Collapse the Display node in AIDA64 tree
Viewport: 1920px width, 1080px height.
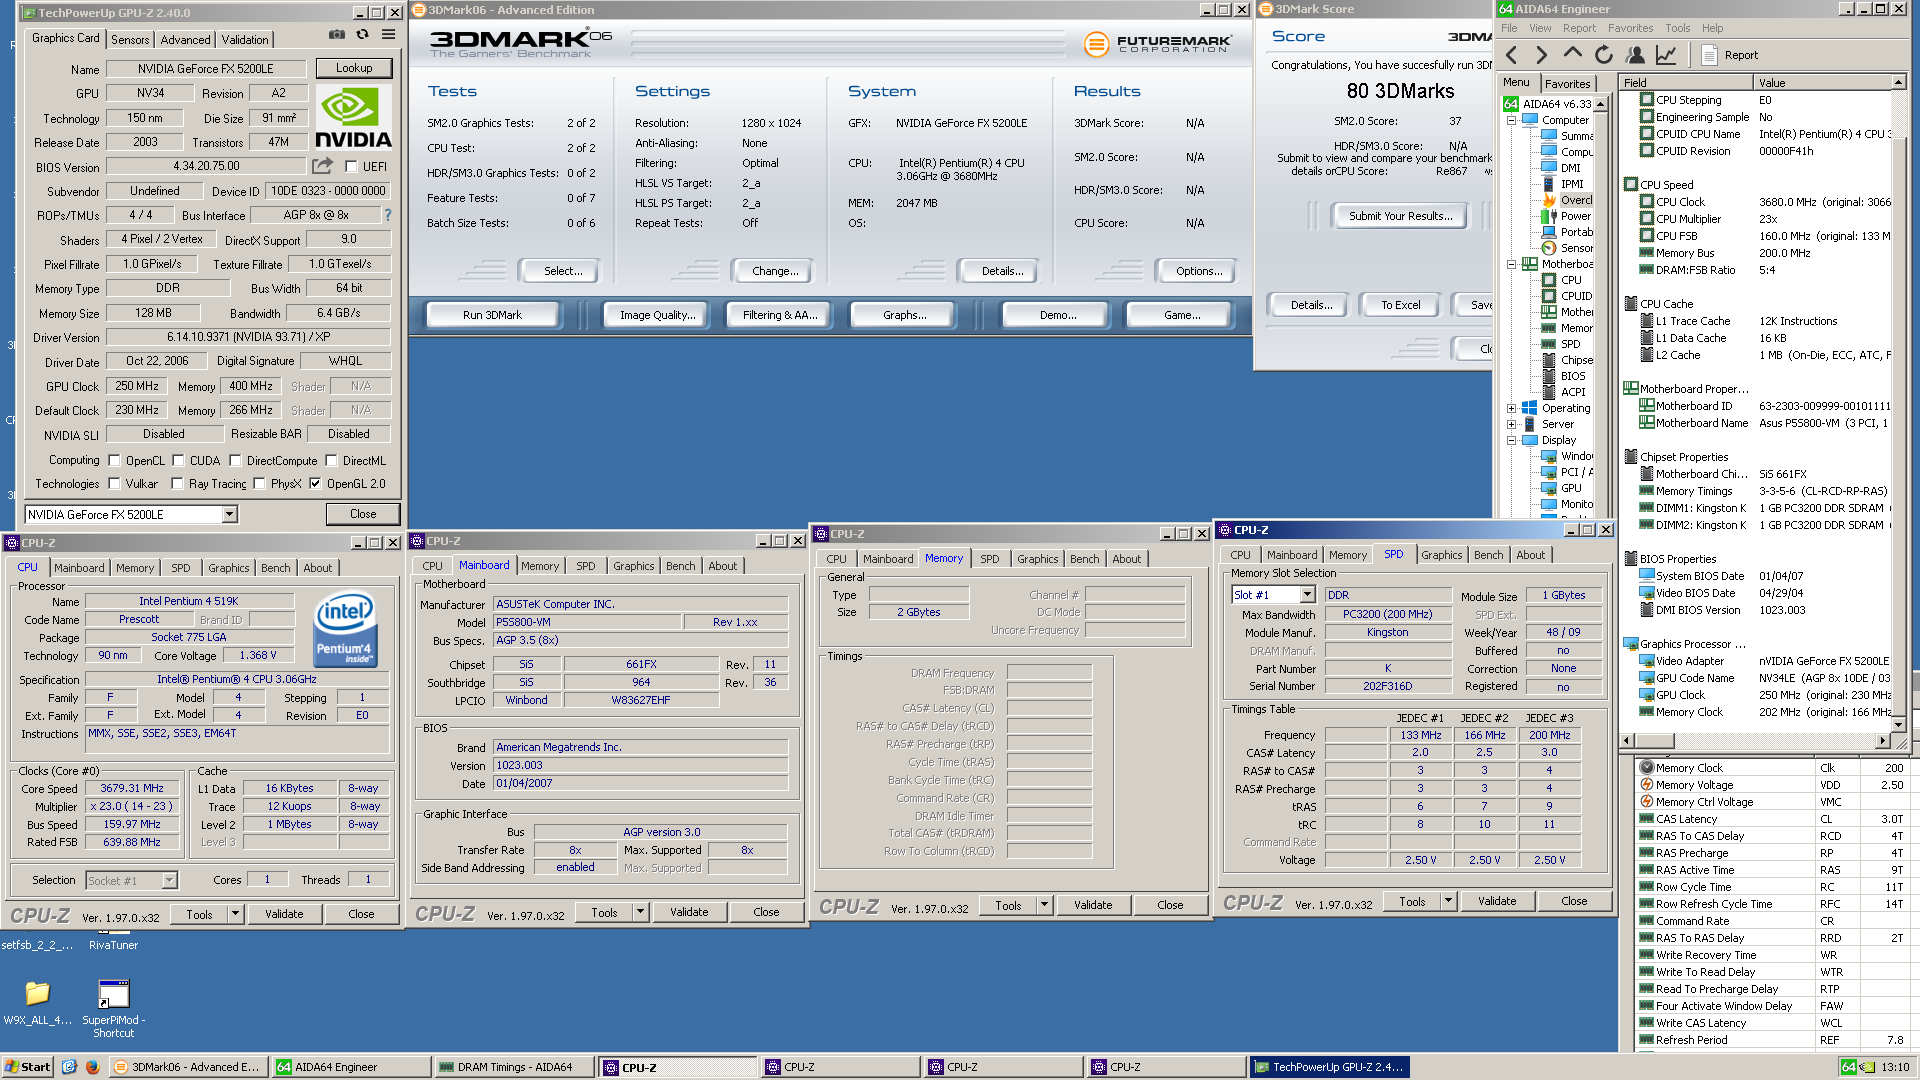(1511, 440)
